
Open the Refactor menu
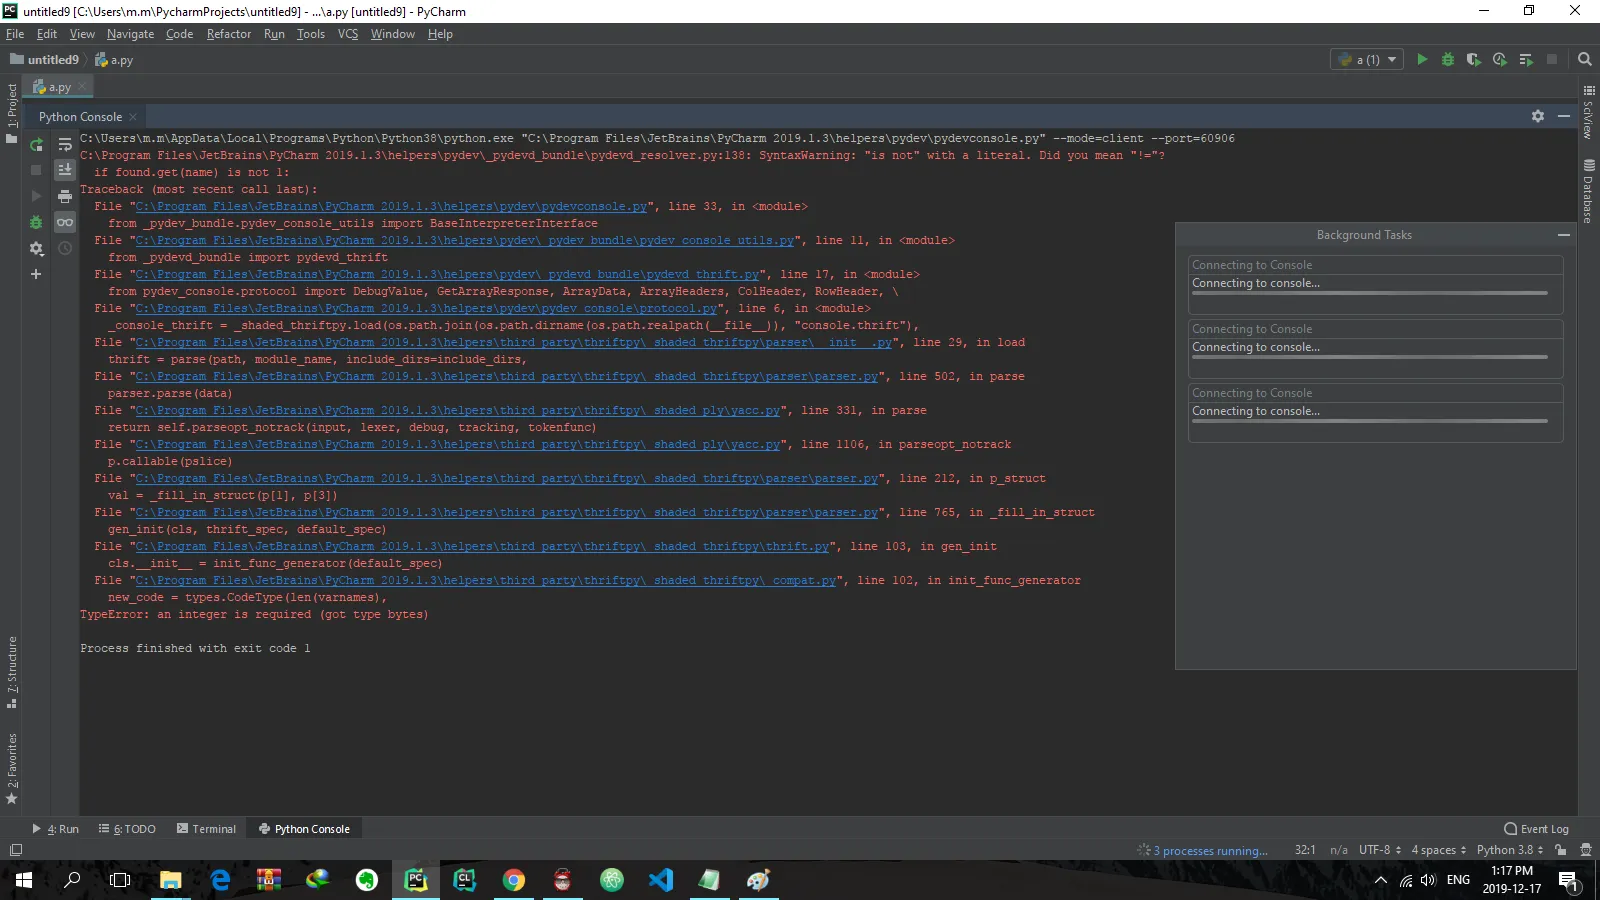pos(229,34)
